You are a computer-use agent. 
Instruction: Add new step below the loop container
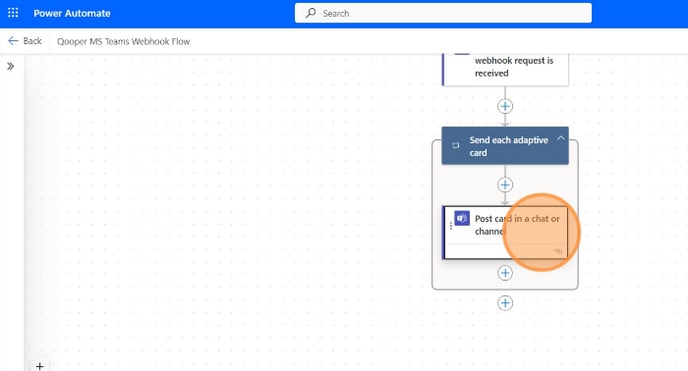pos(505,303)
